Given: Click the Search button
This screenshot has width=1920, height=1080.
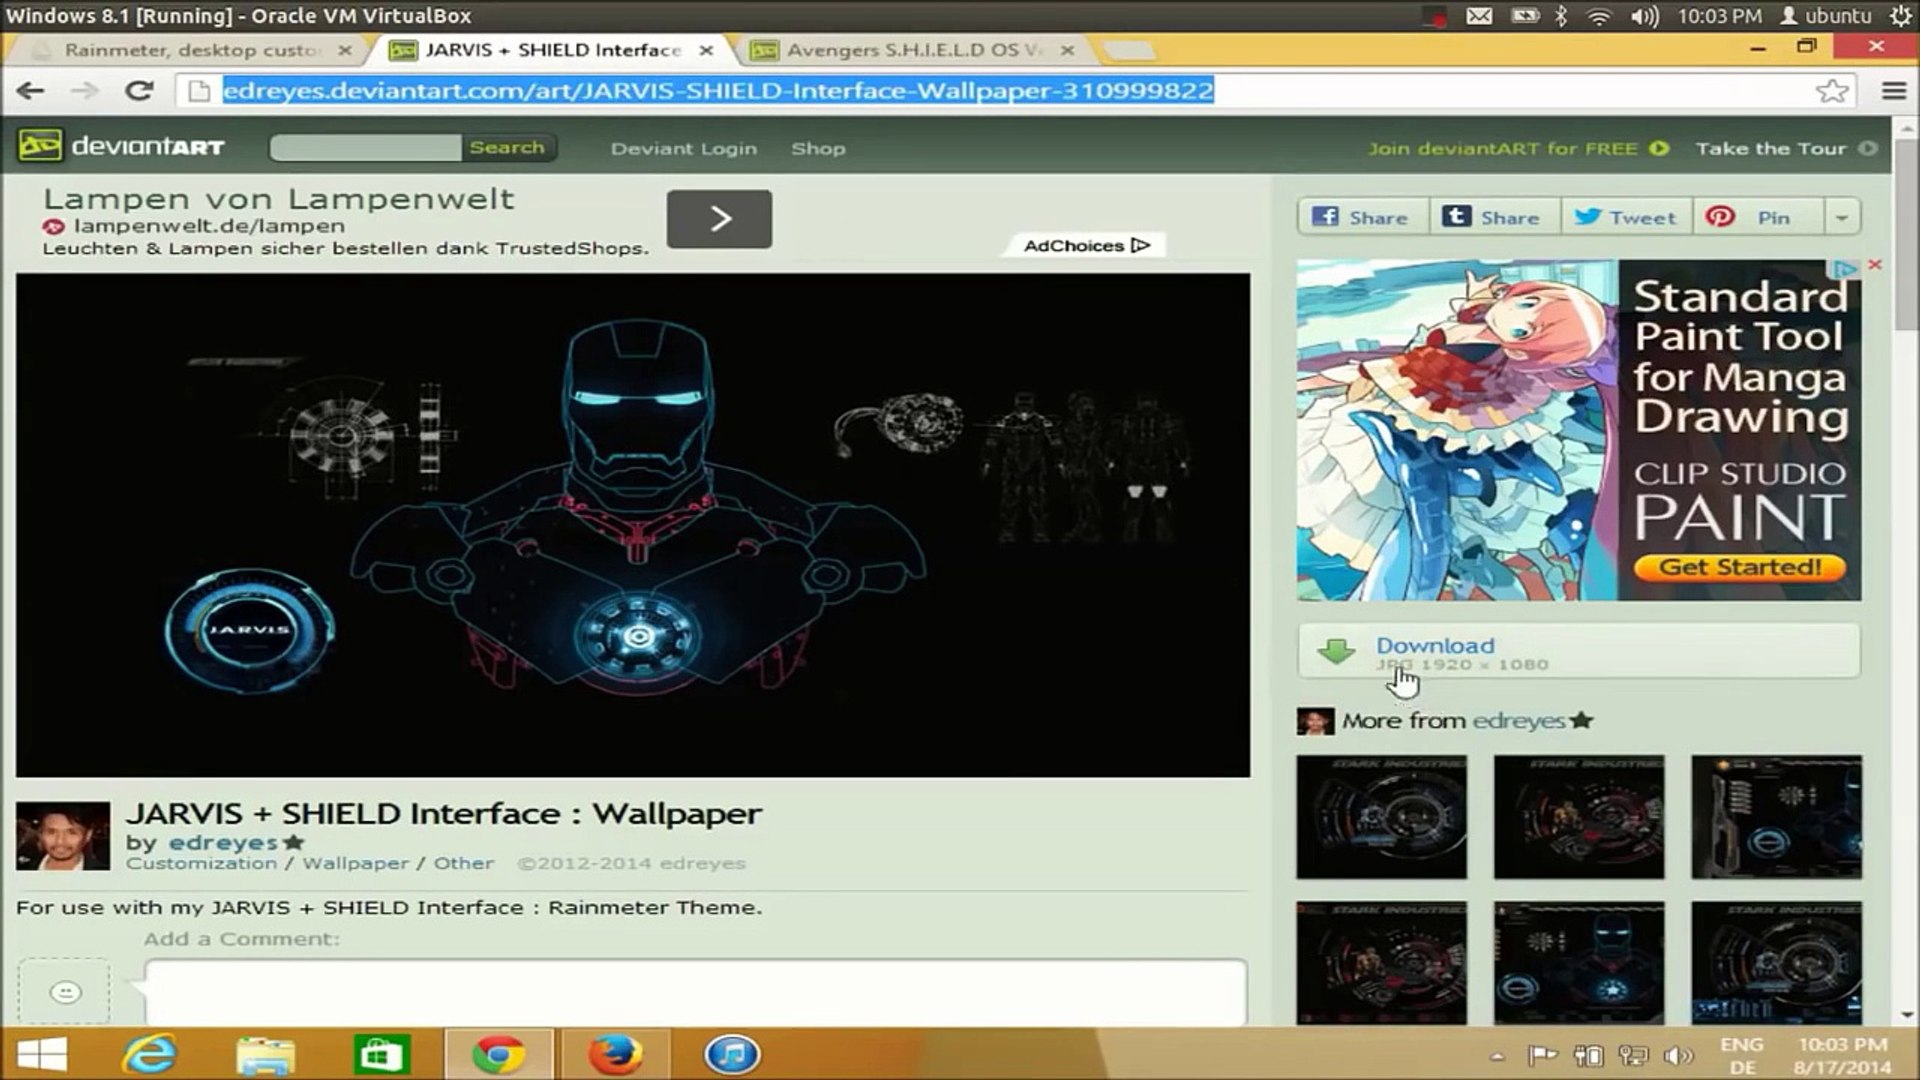Looking at the screenshot, I should (x=508, y=147).
